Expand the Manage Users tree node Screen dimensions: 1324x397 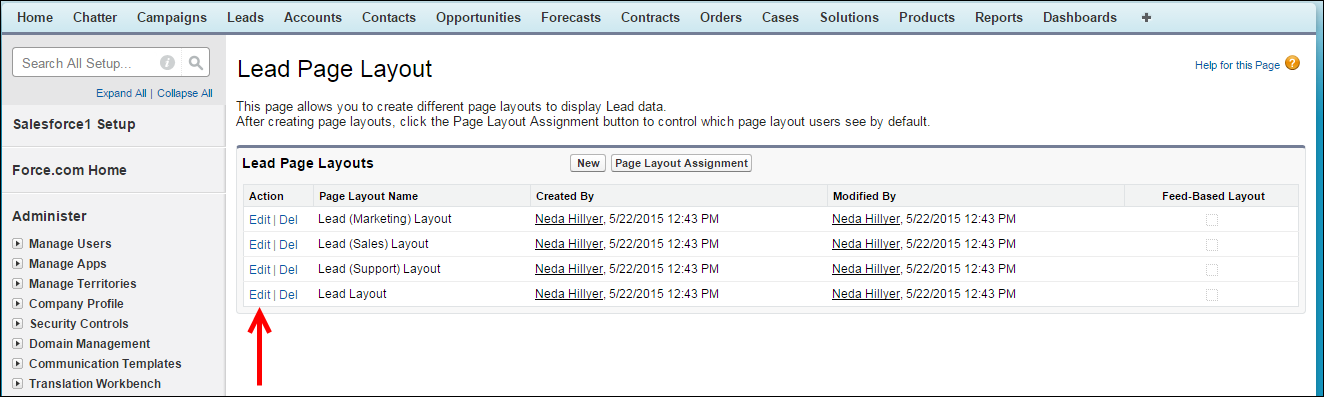coord(18,244)
